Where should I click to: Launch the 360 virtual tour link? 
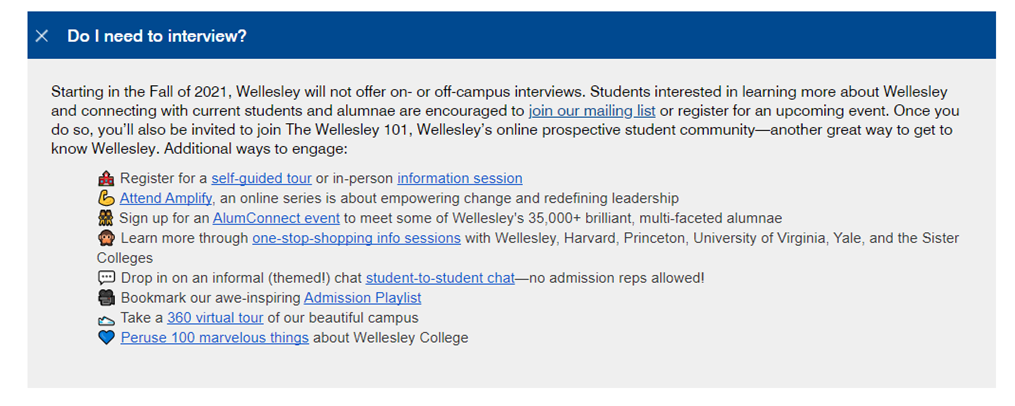(215, 318)
